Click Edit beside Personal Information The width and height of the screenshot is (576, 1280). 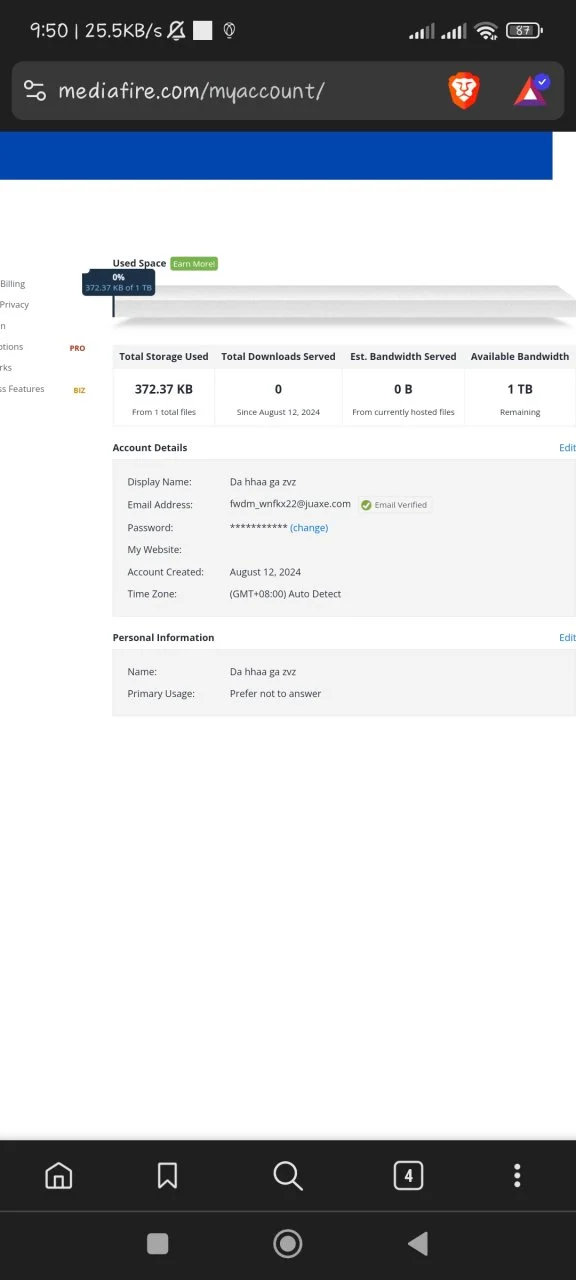[x=567, y=637]
